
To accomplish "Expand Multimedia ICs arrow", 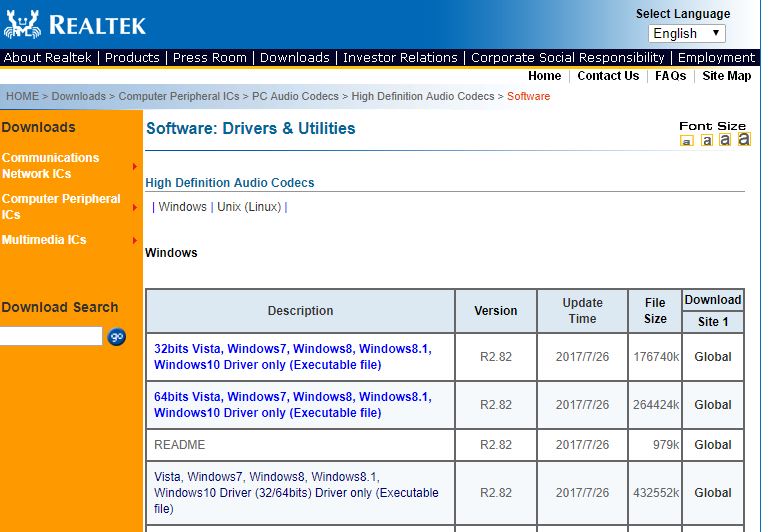I will (134, 240).
